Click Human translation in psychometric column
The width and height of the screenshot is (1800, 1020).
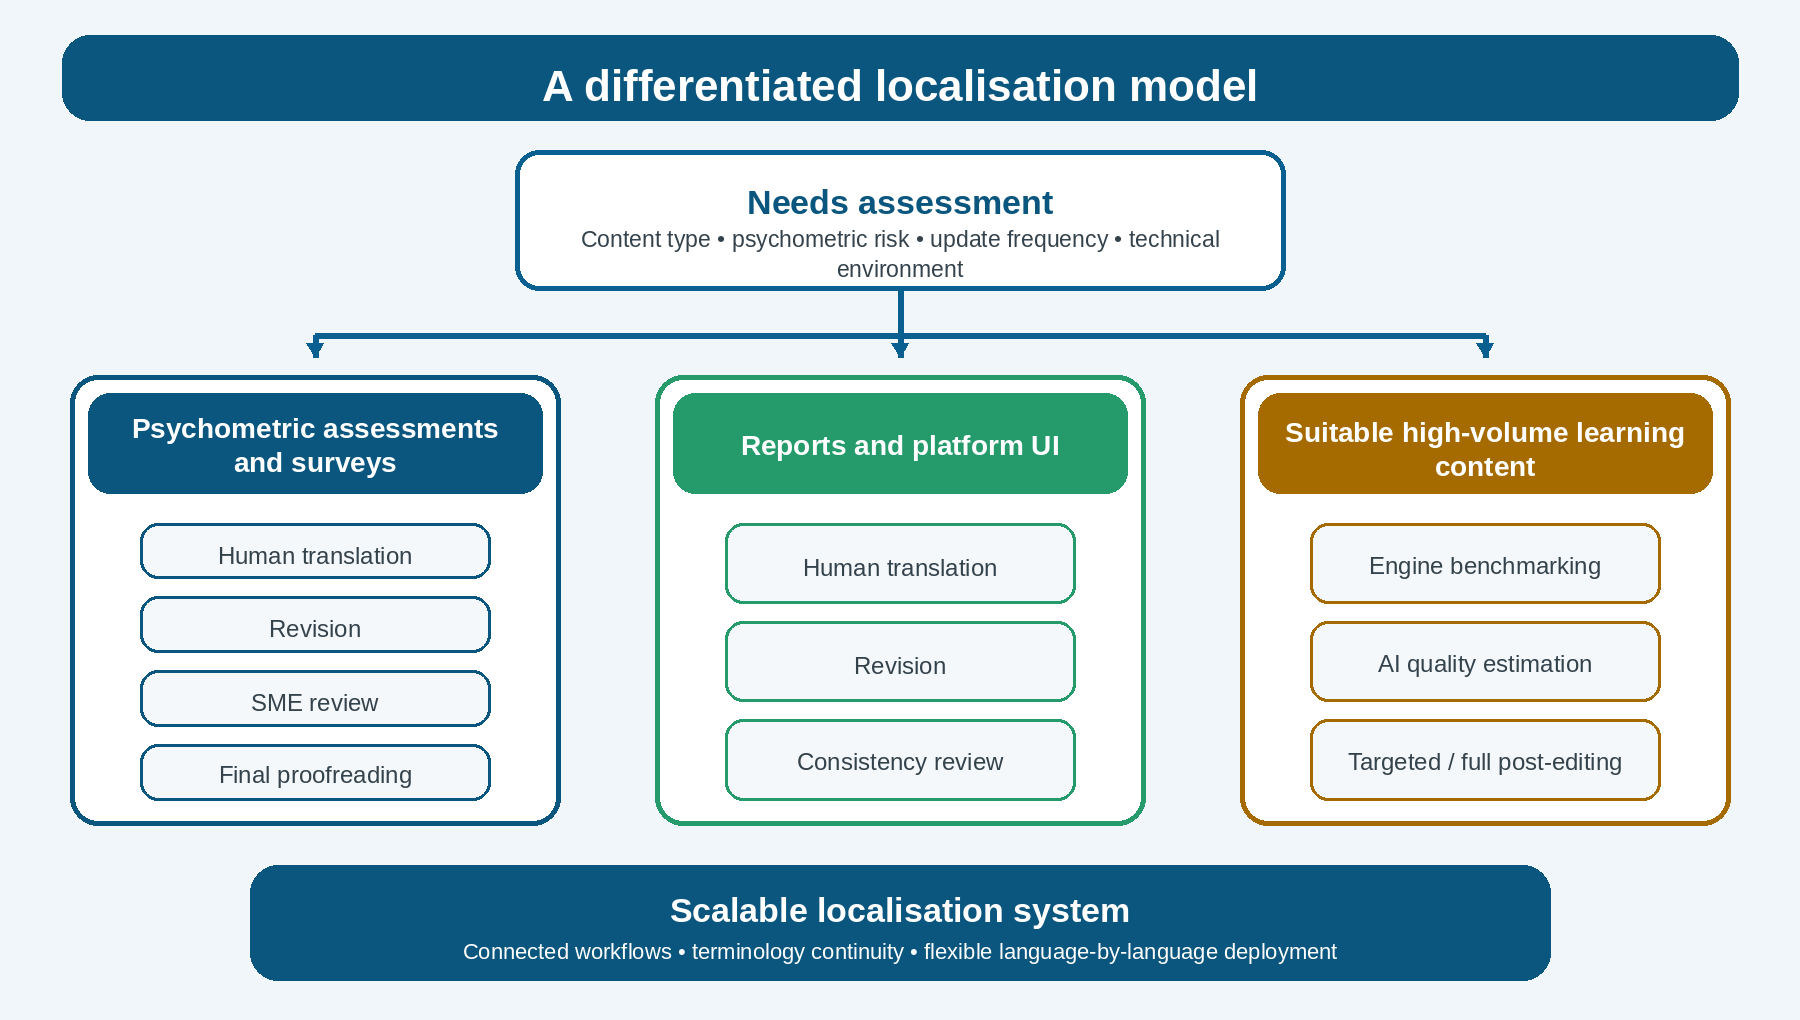click(315, 551)
